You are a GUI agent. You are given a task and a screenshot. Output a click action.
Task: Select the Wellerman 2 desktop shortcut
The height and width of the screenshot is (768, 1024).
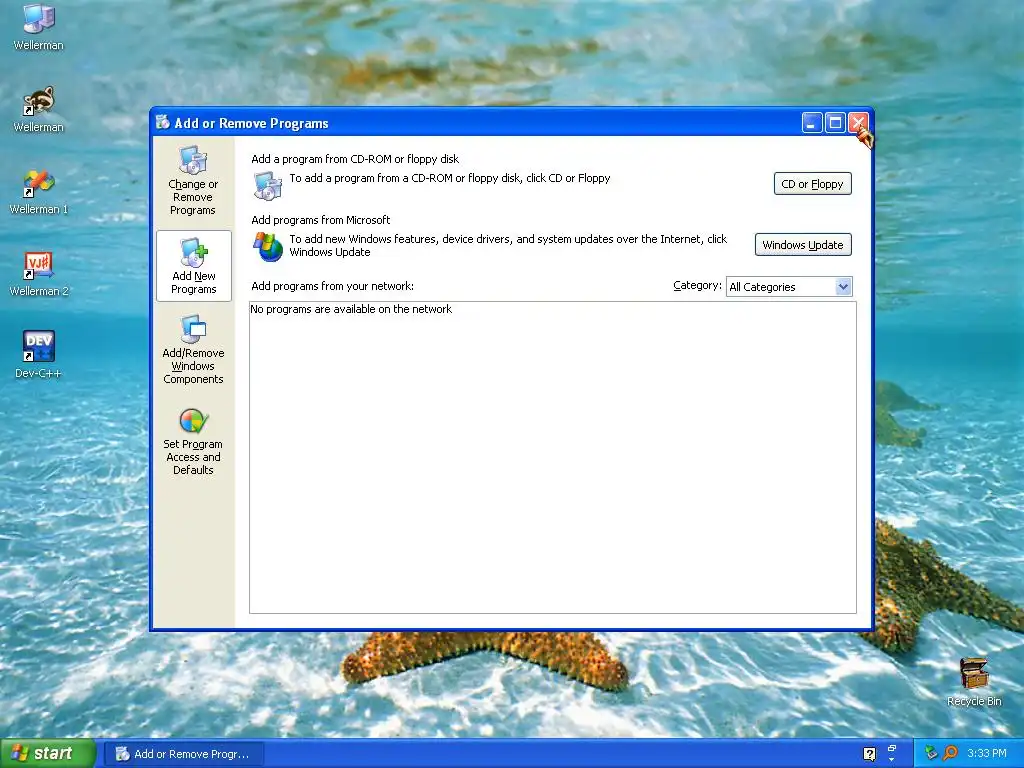39,274
